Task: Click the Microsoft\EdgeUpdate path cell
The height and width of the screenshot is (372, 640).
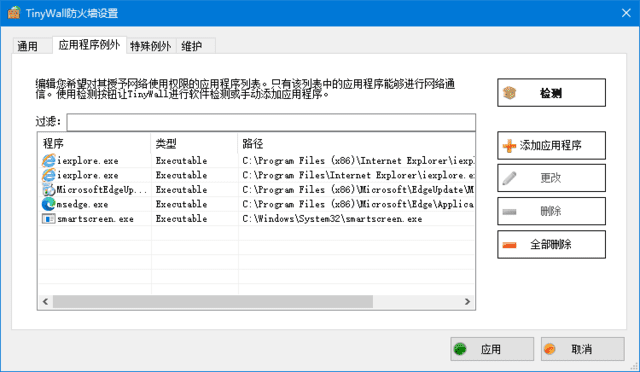Action: [358, 189]
